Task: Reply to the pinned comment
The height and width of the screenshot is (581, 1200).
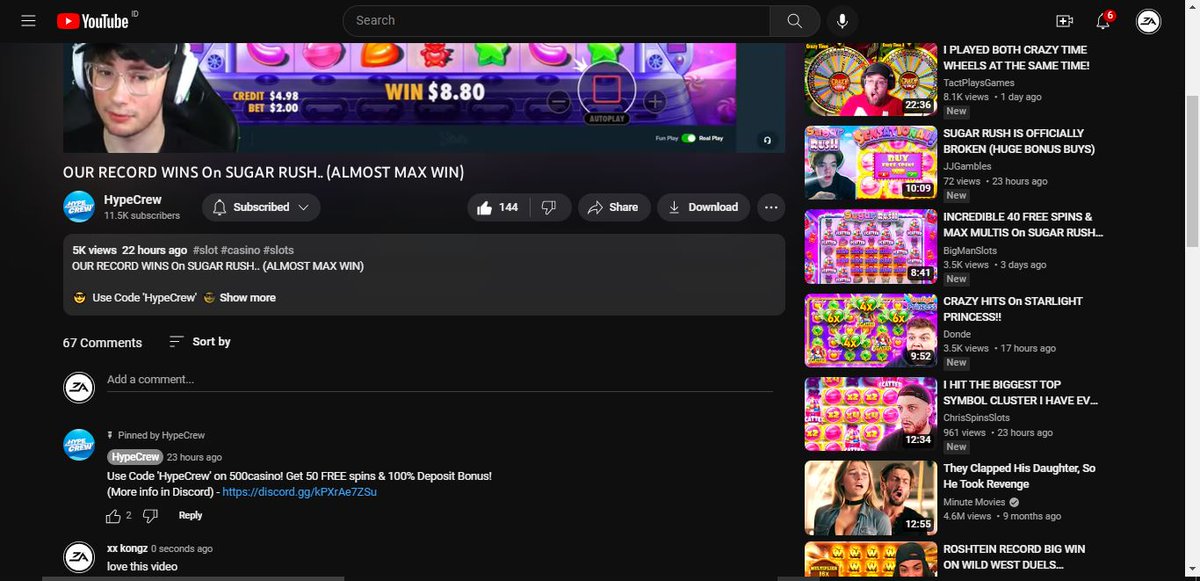Action: [x=190, y=516]
